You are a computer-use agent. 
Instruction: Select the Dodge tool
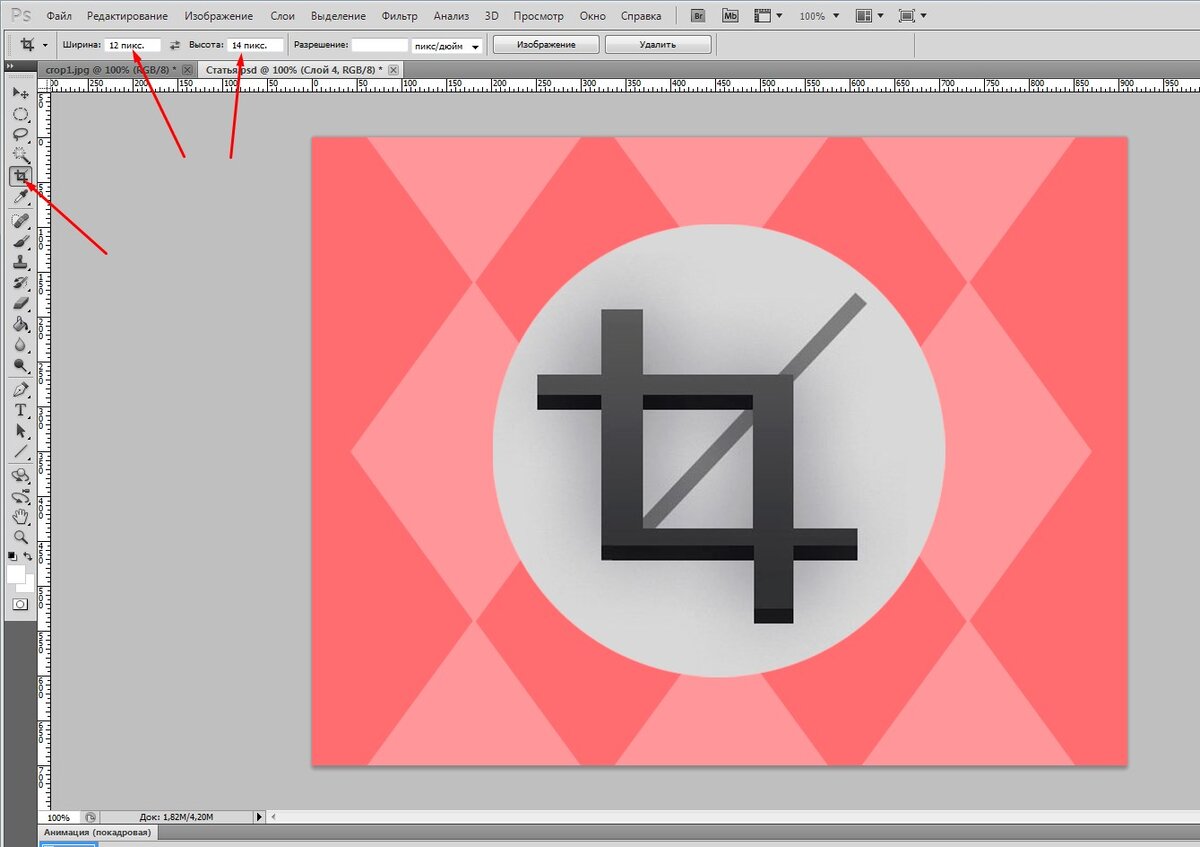20,366
